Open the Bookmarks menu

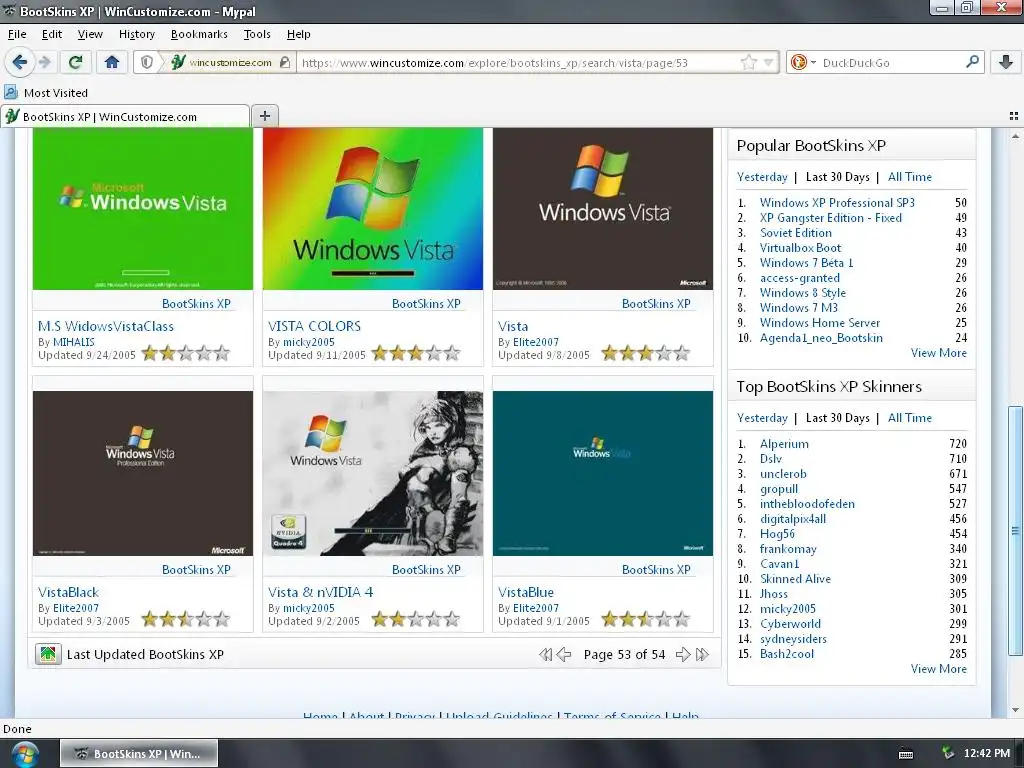coord(199,34)
